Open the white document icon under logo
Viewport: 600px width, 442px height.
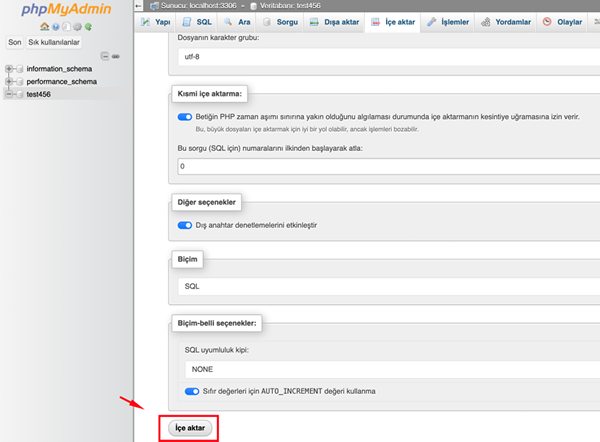click(67, 27)
